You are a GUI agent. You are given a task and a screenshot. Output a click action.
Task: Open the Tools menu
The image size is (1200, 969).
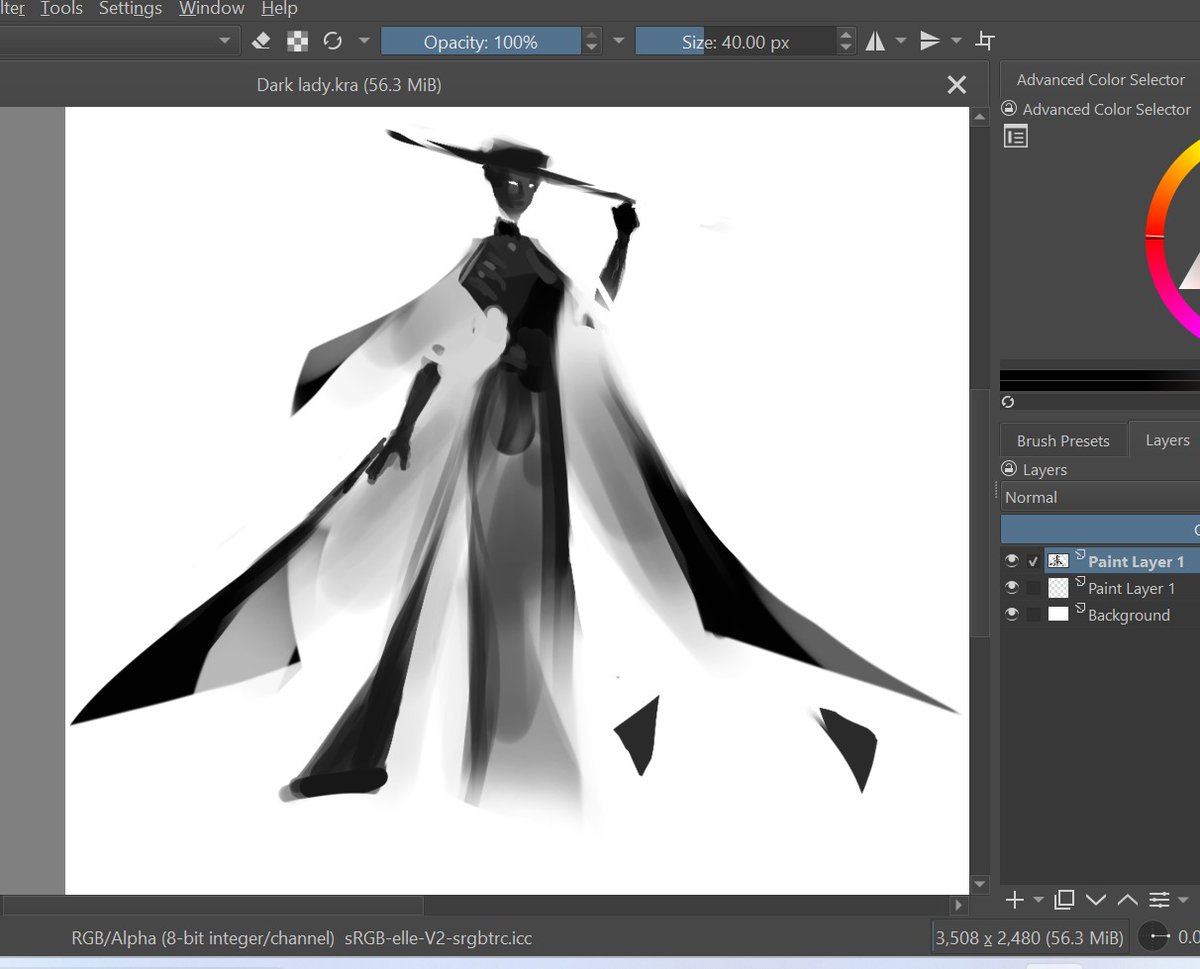(x=62, y=9)
